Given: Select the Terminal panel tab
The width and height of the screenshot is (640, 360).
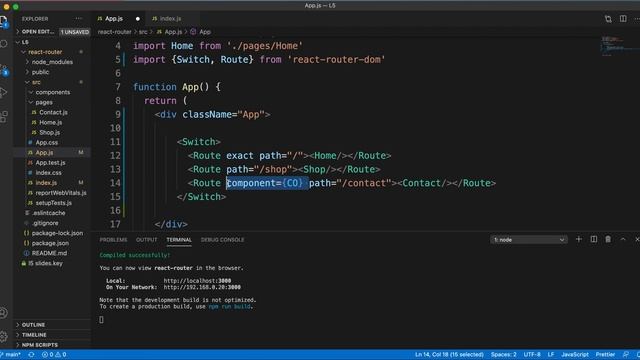Looking at the screenshot, I should click(x=179, y=240).
